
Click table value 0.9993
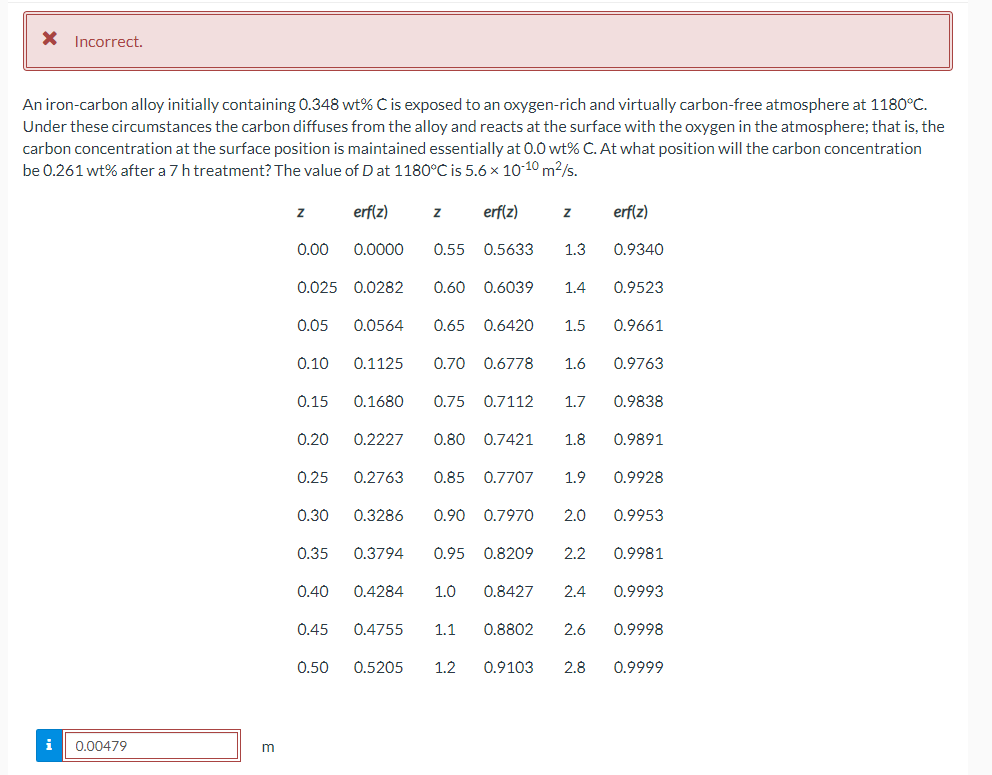pos(638,591)
